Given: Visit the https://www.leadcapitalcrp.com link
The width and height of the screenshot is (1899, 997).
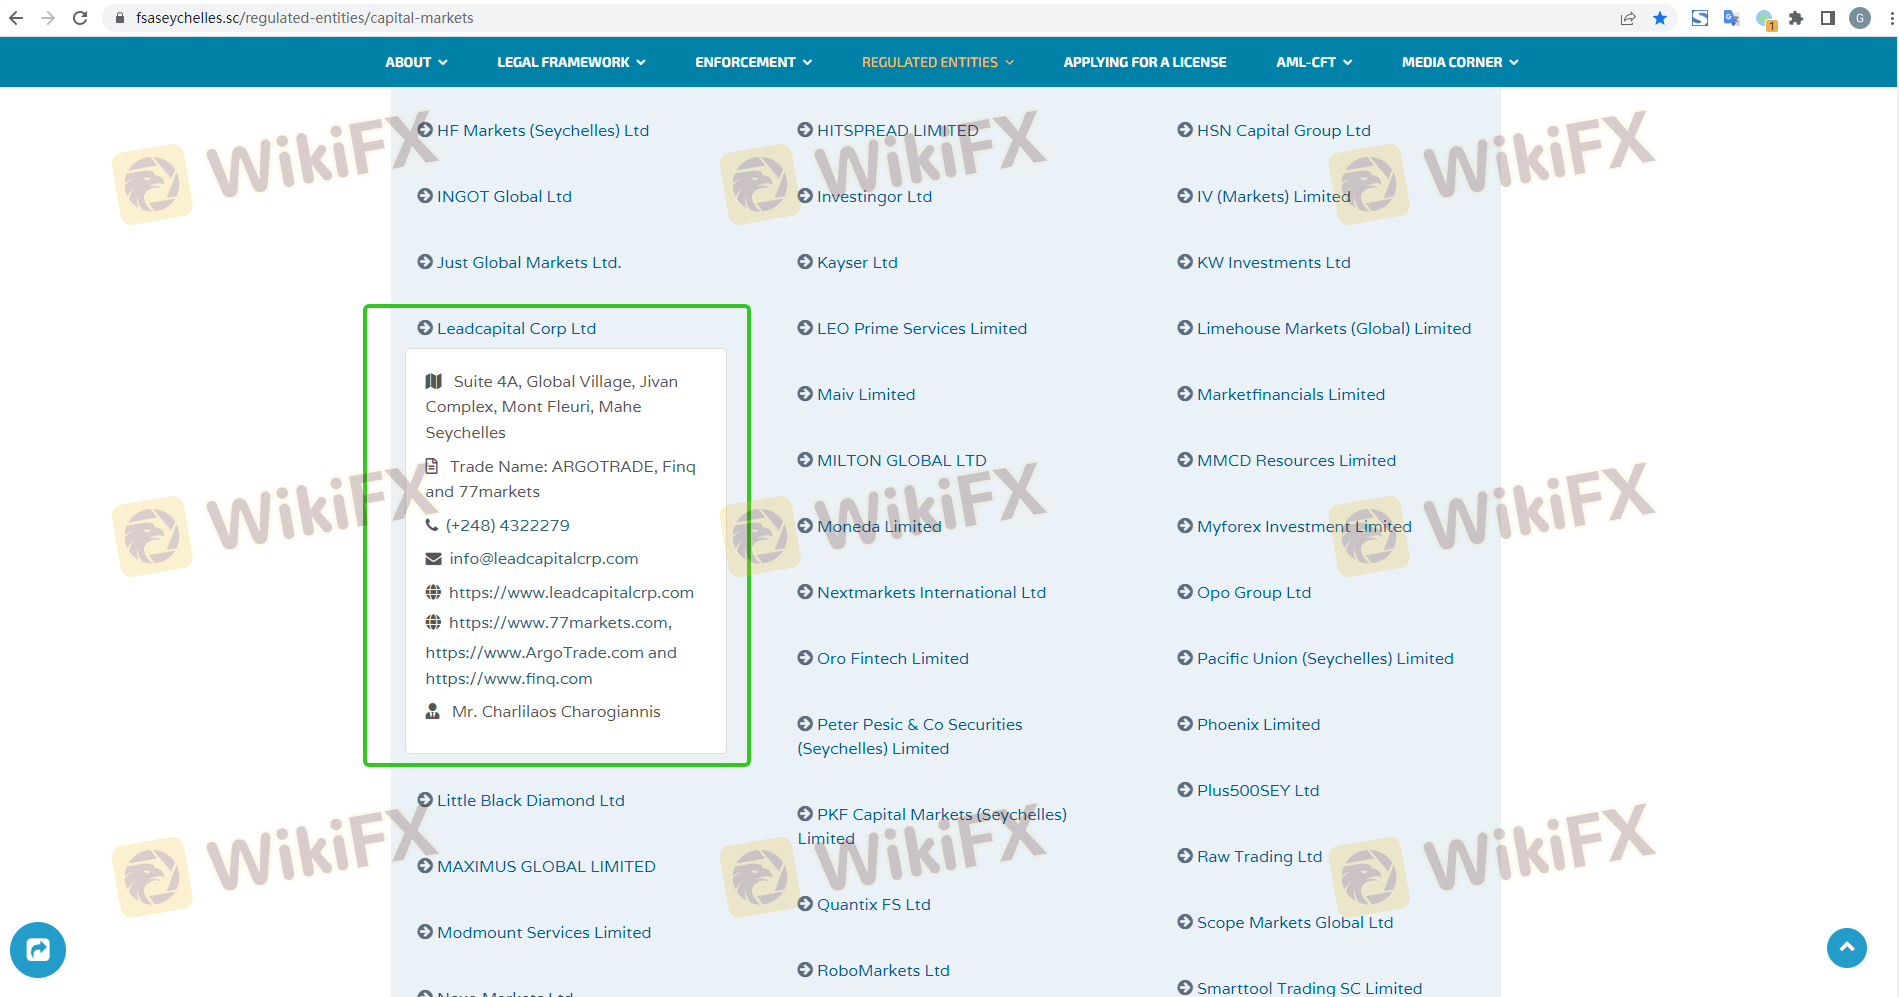Looking at the screenshot, I should [x=571, y=592].
